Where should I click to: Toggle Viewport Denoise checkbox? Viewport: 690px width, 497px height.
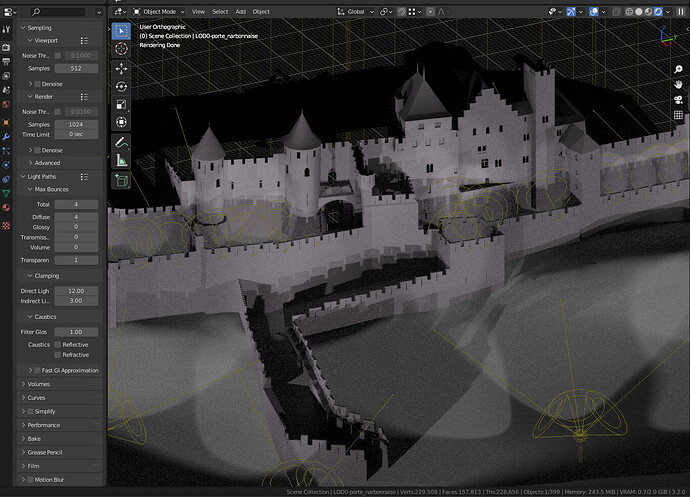37,84
